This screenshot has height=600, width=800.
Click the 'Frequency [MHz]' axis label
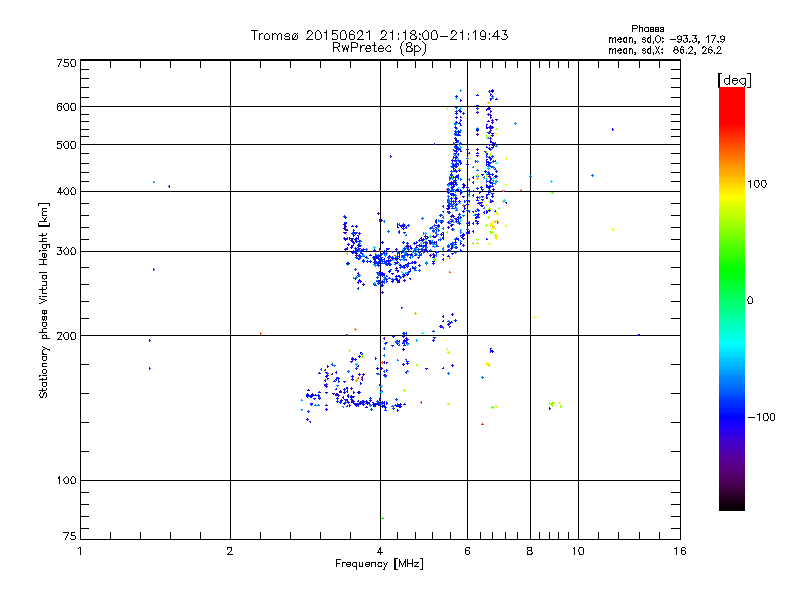pos(379,564)
